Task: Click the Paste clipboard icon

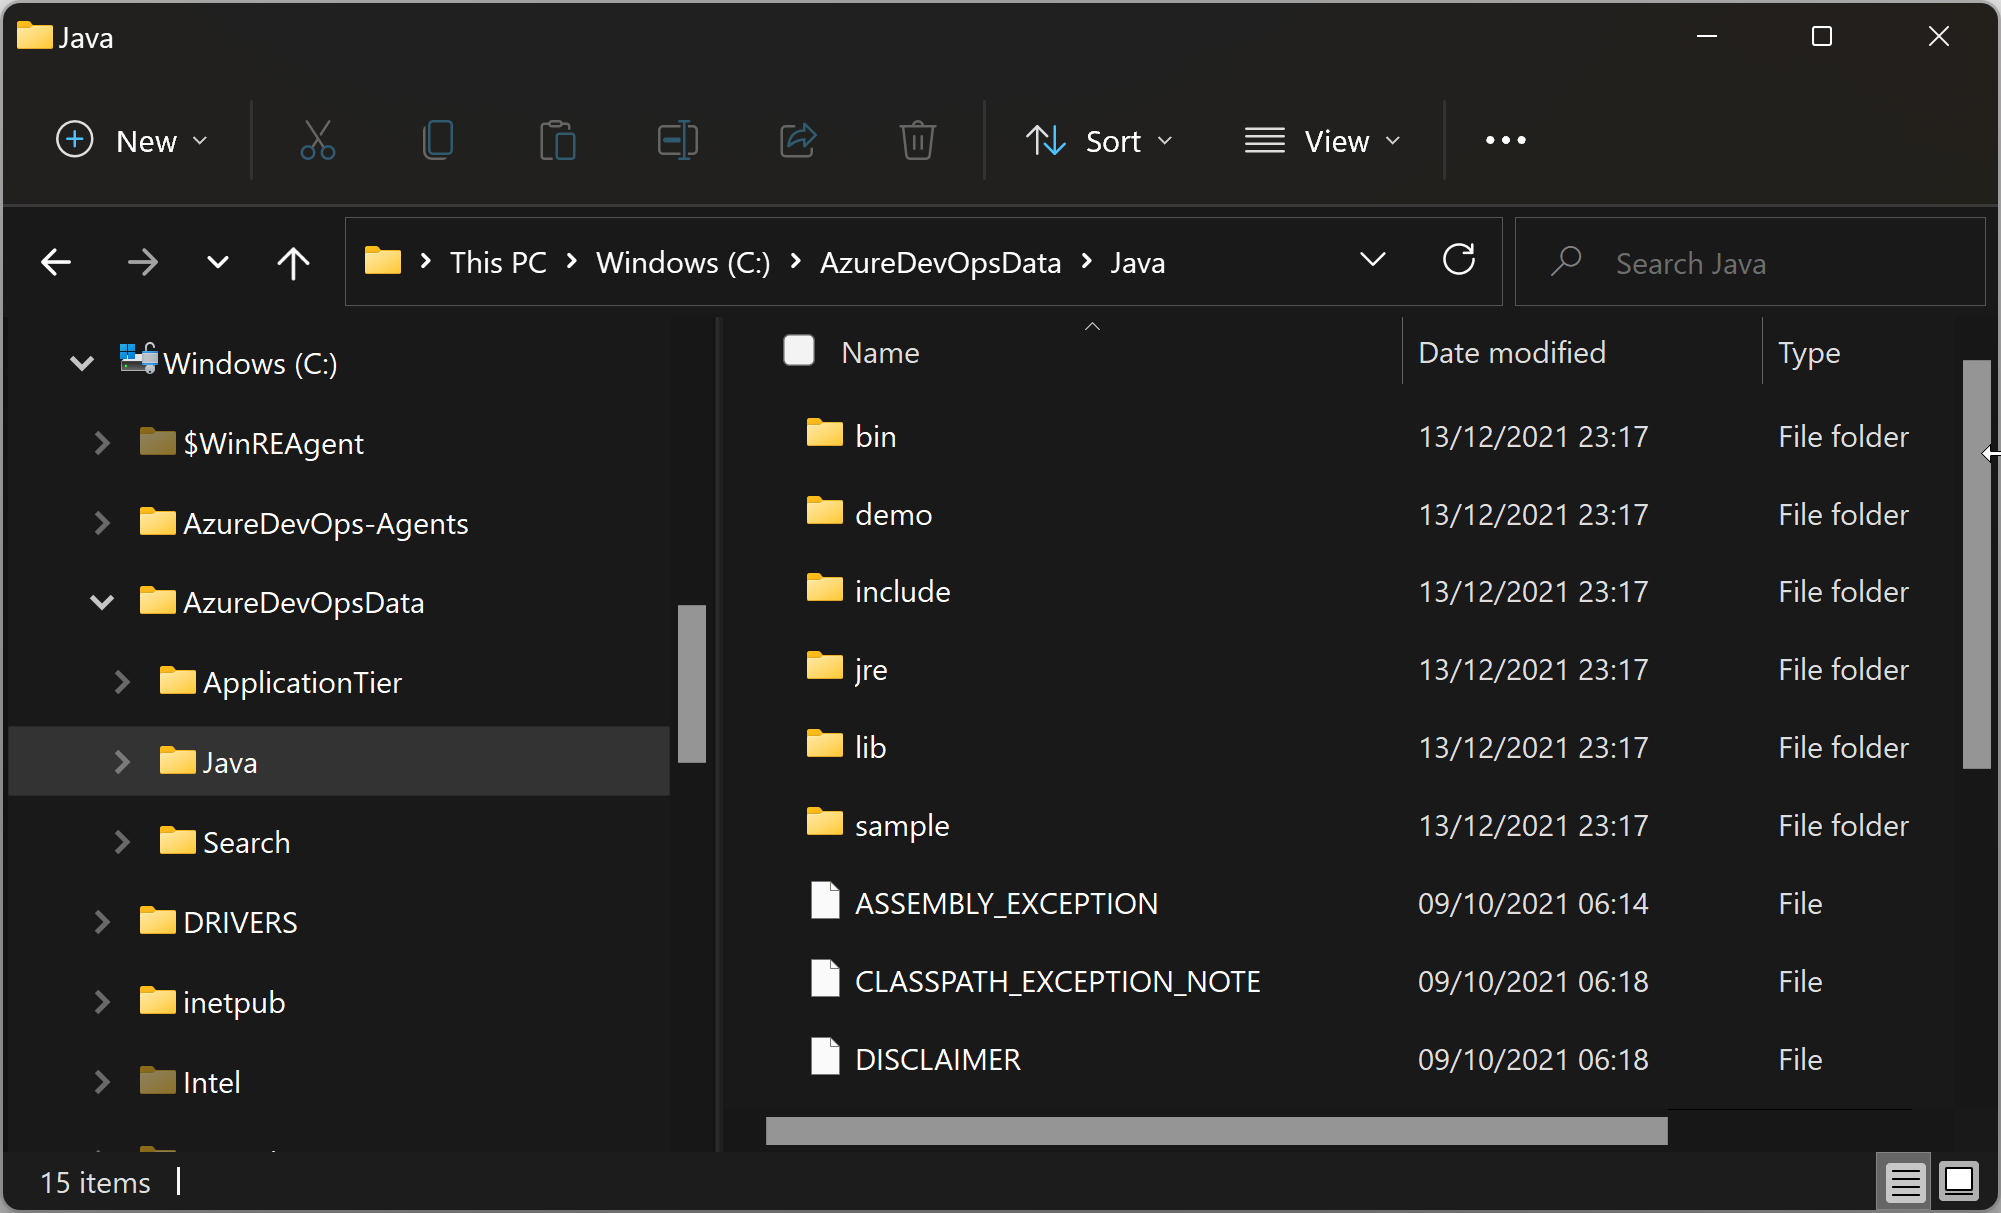Action: tap(557, 141)
